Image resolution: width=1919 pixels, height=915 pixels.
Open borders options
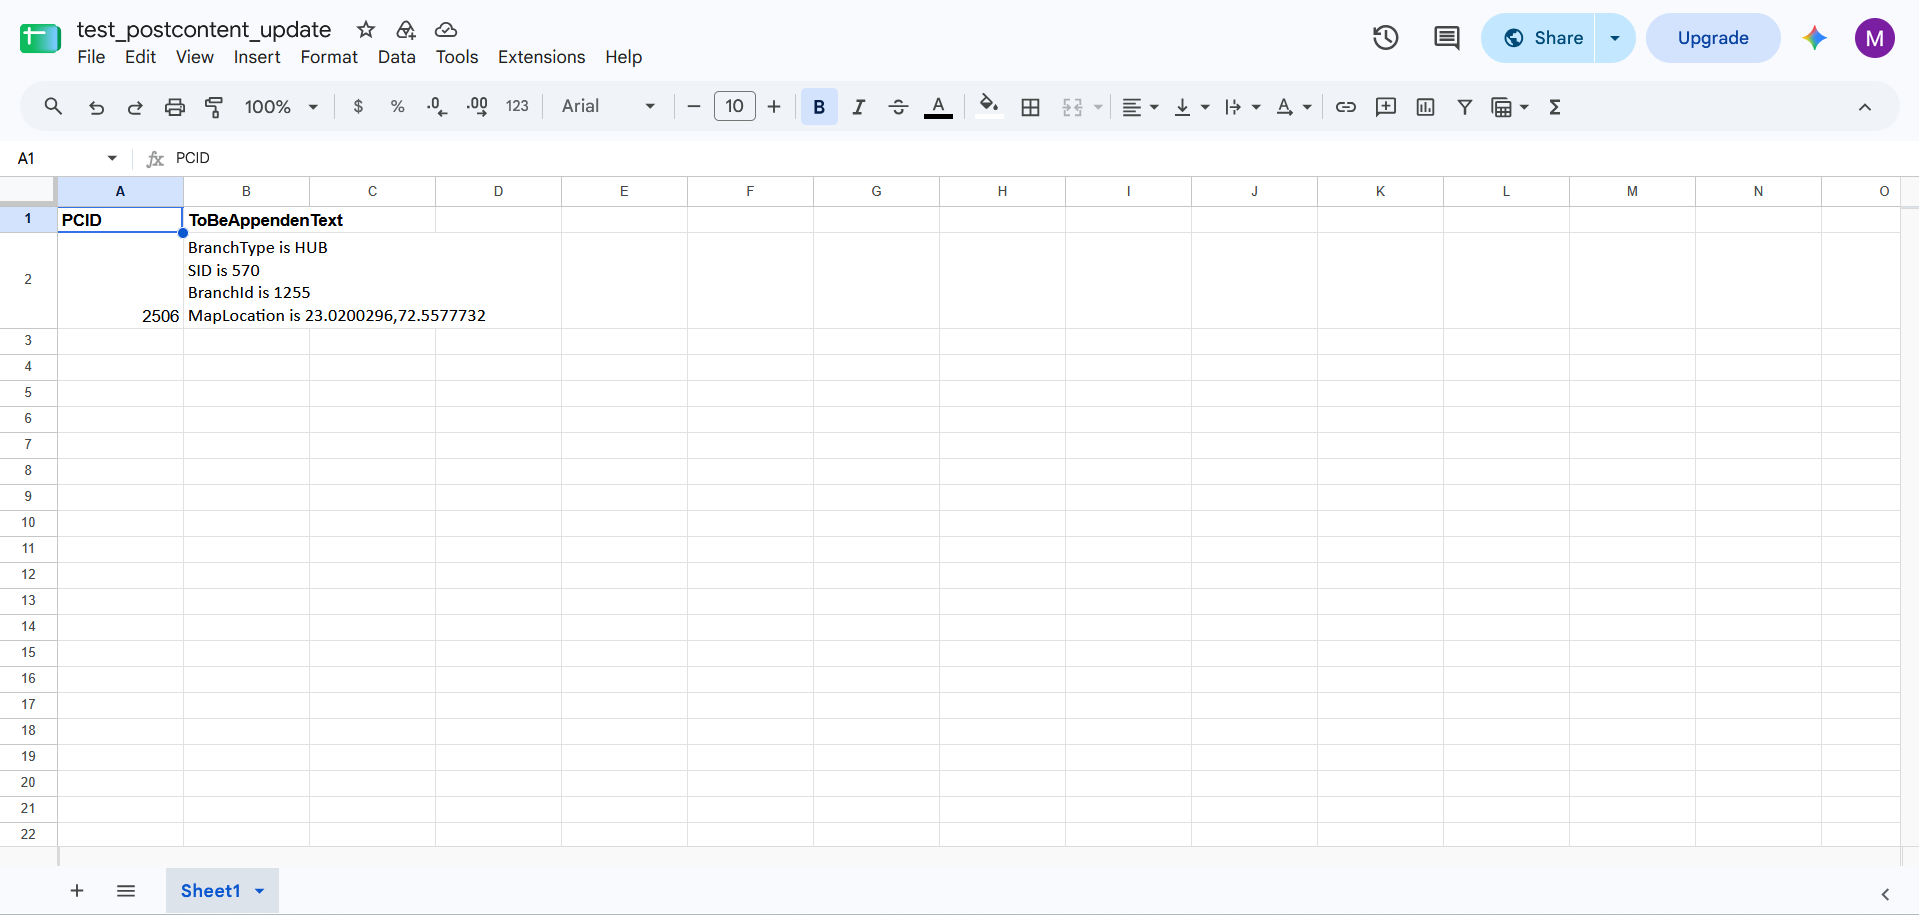1030,107
